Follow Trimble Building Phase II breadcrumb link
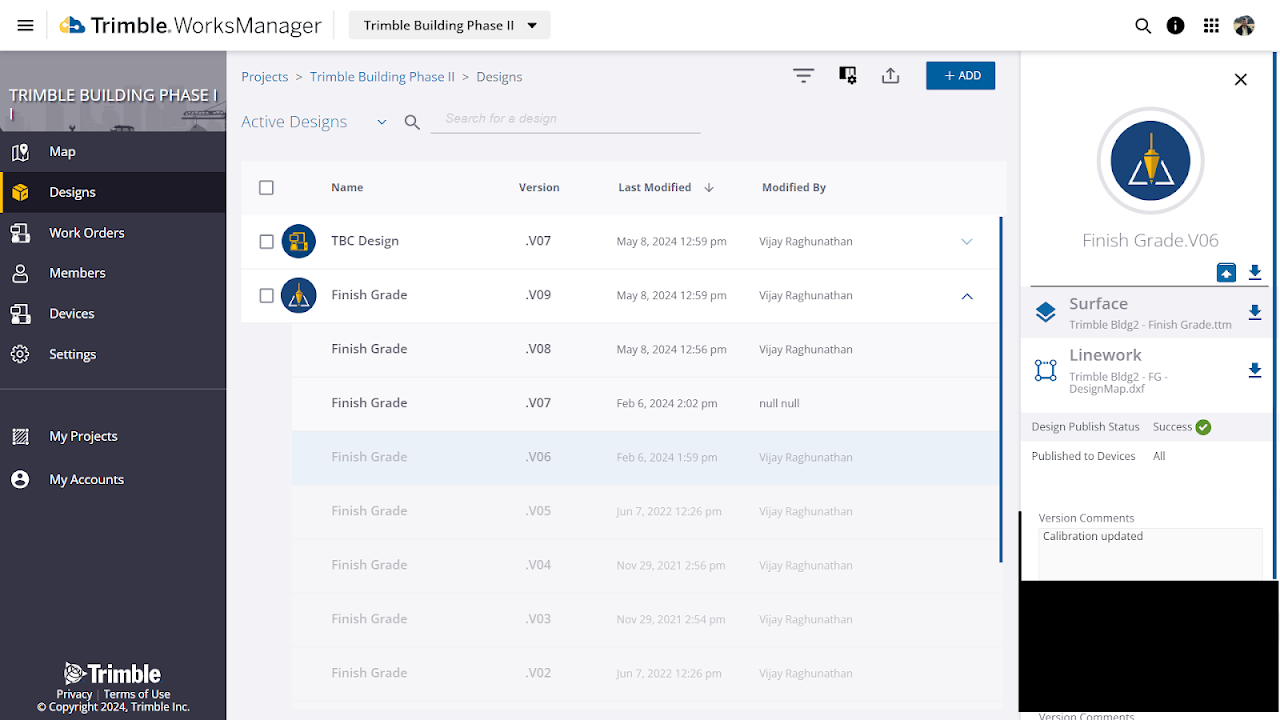Image resolution: width=1280 pixels, height=720 pixels. 382,77
